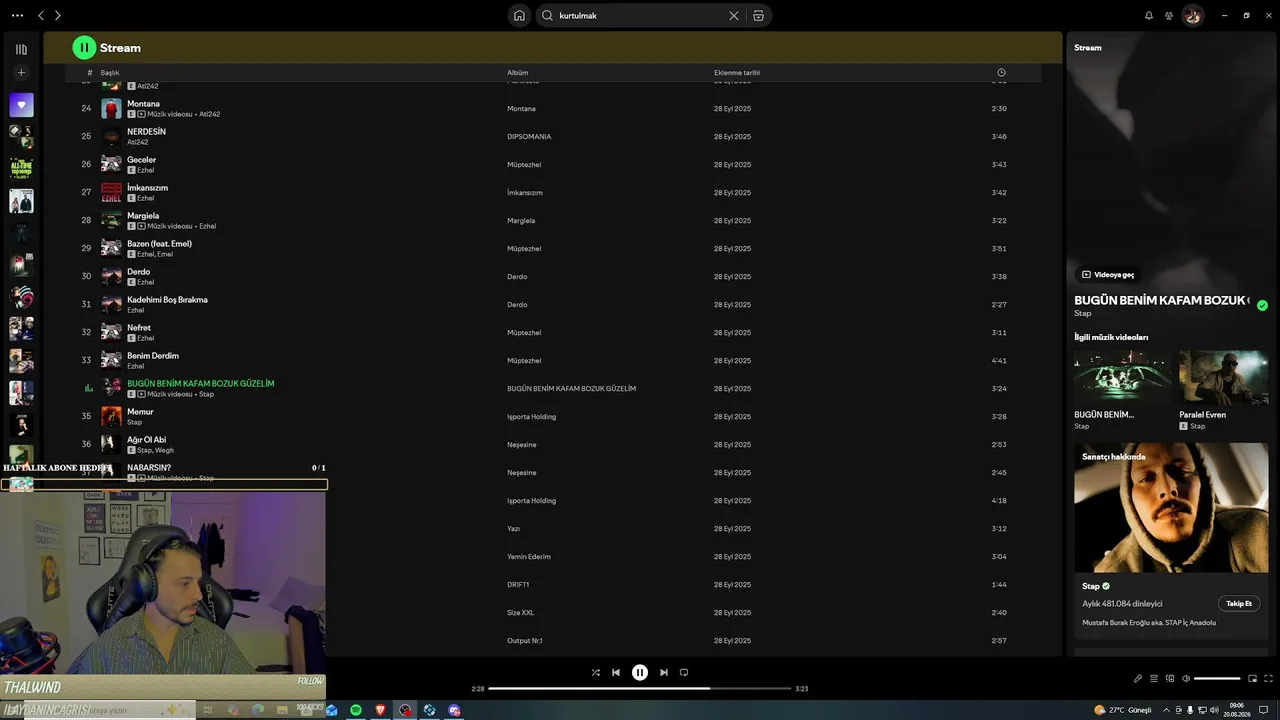Sort tracks by the Albüm column
This screenshot has height=720, width=1280.
[517, 73]
